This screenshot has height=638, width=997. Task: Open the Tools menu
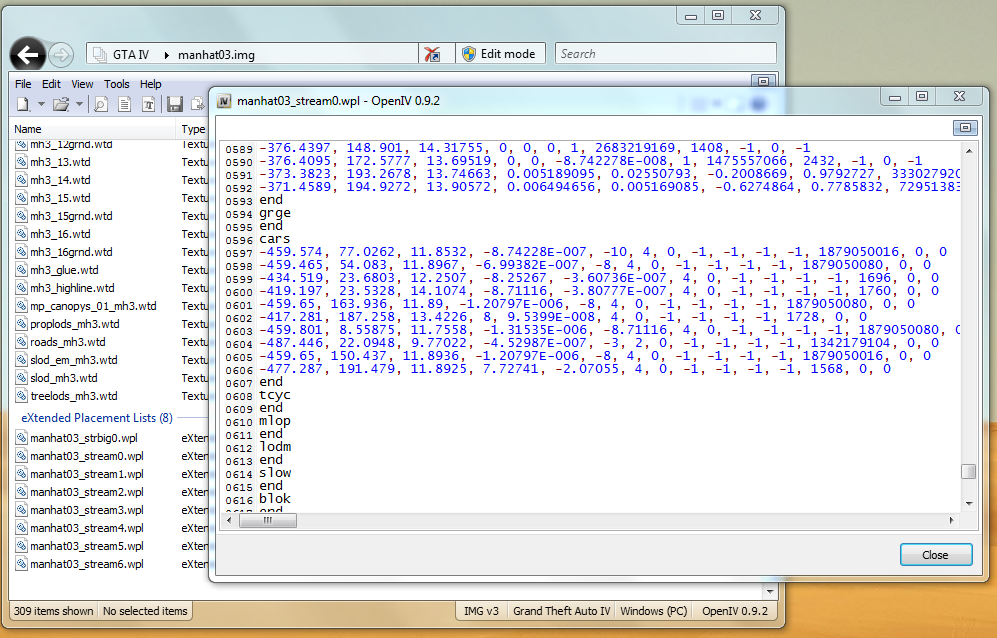click(x=117, y=84)
